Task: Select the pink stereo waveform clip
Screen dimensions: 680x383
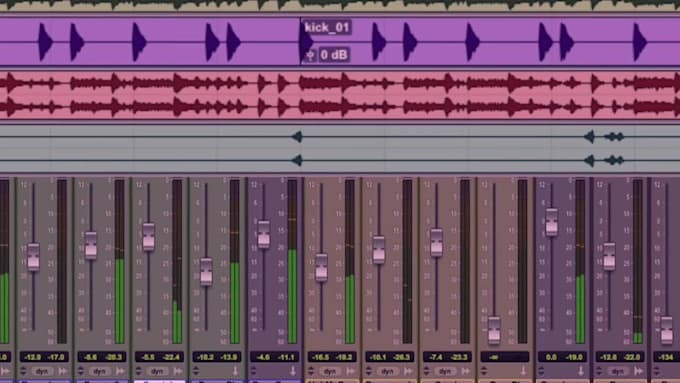Action: (340, 95)
